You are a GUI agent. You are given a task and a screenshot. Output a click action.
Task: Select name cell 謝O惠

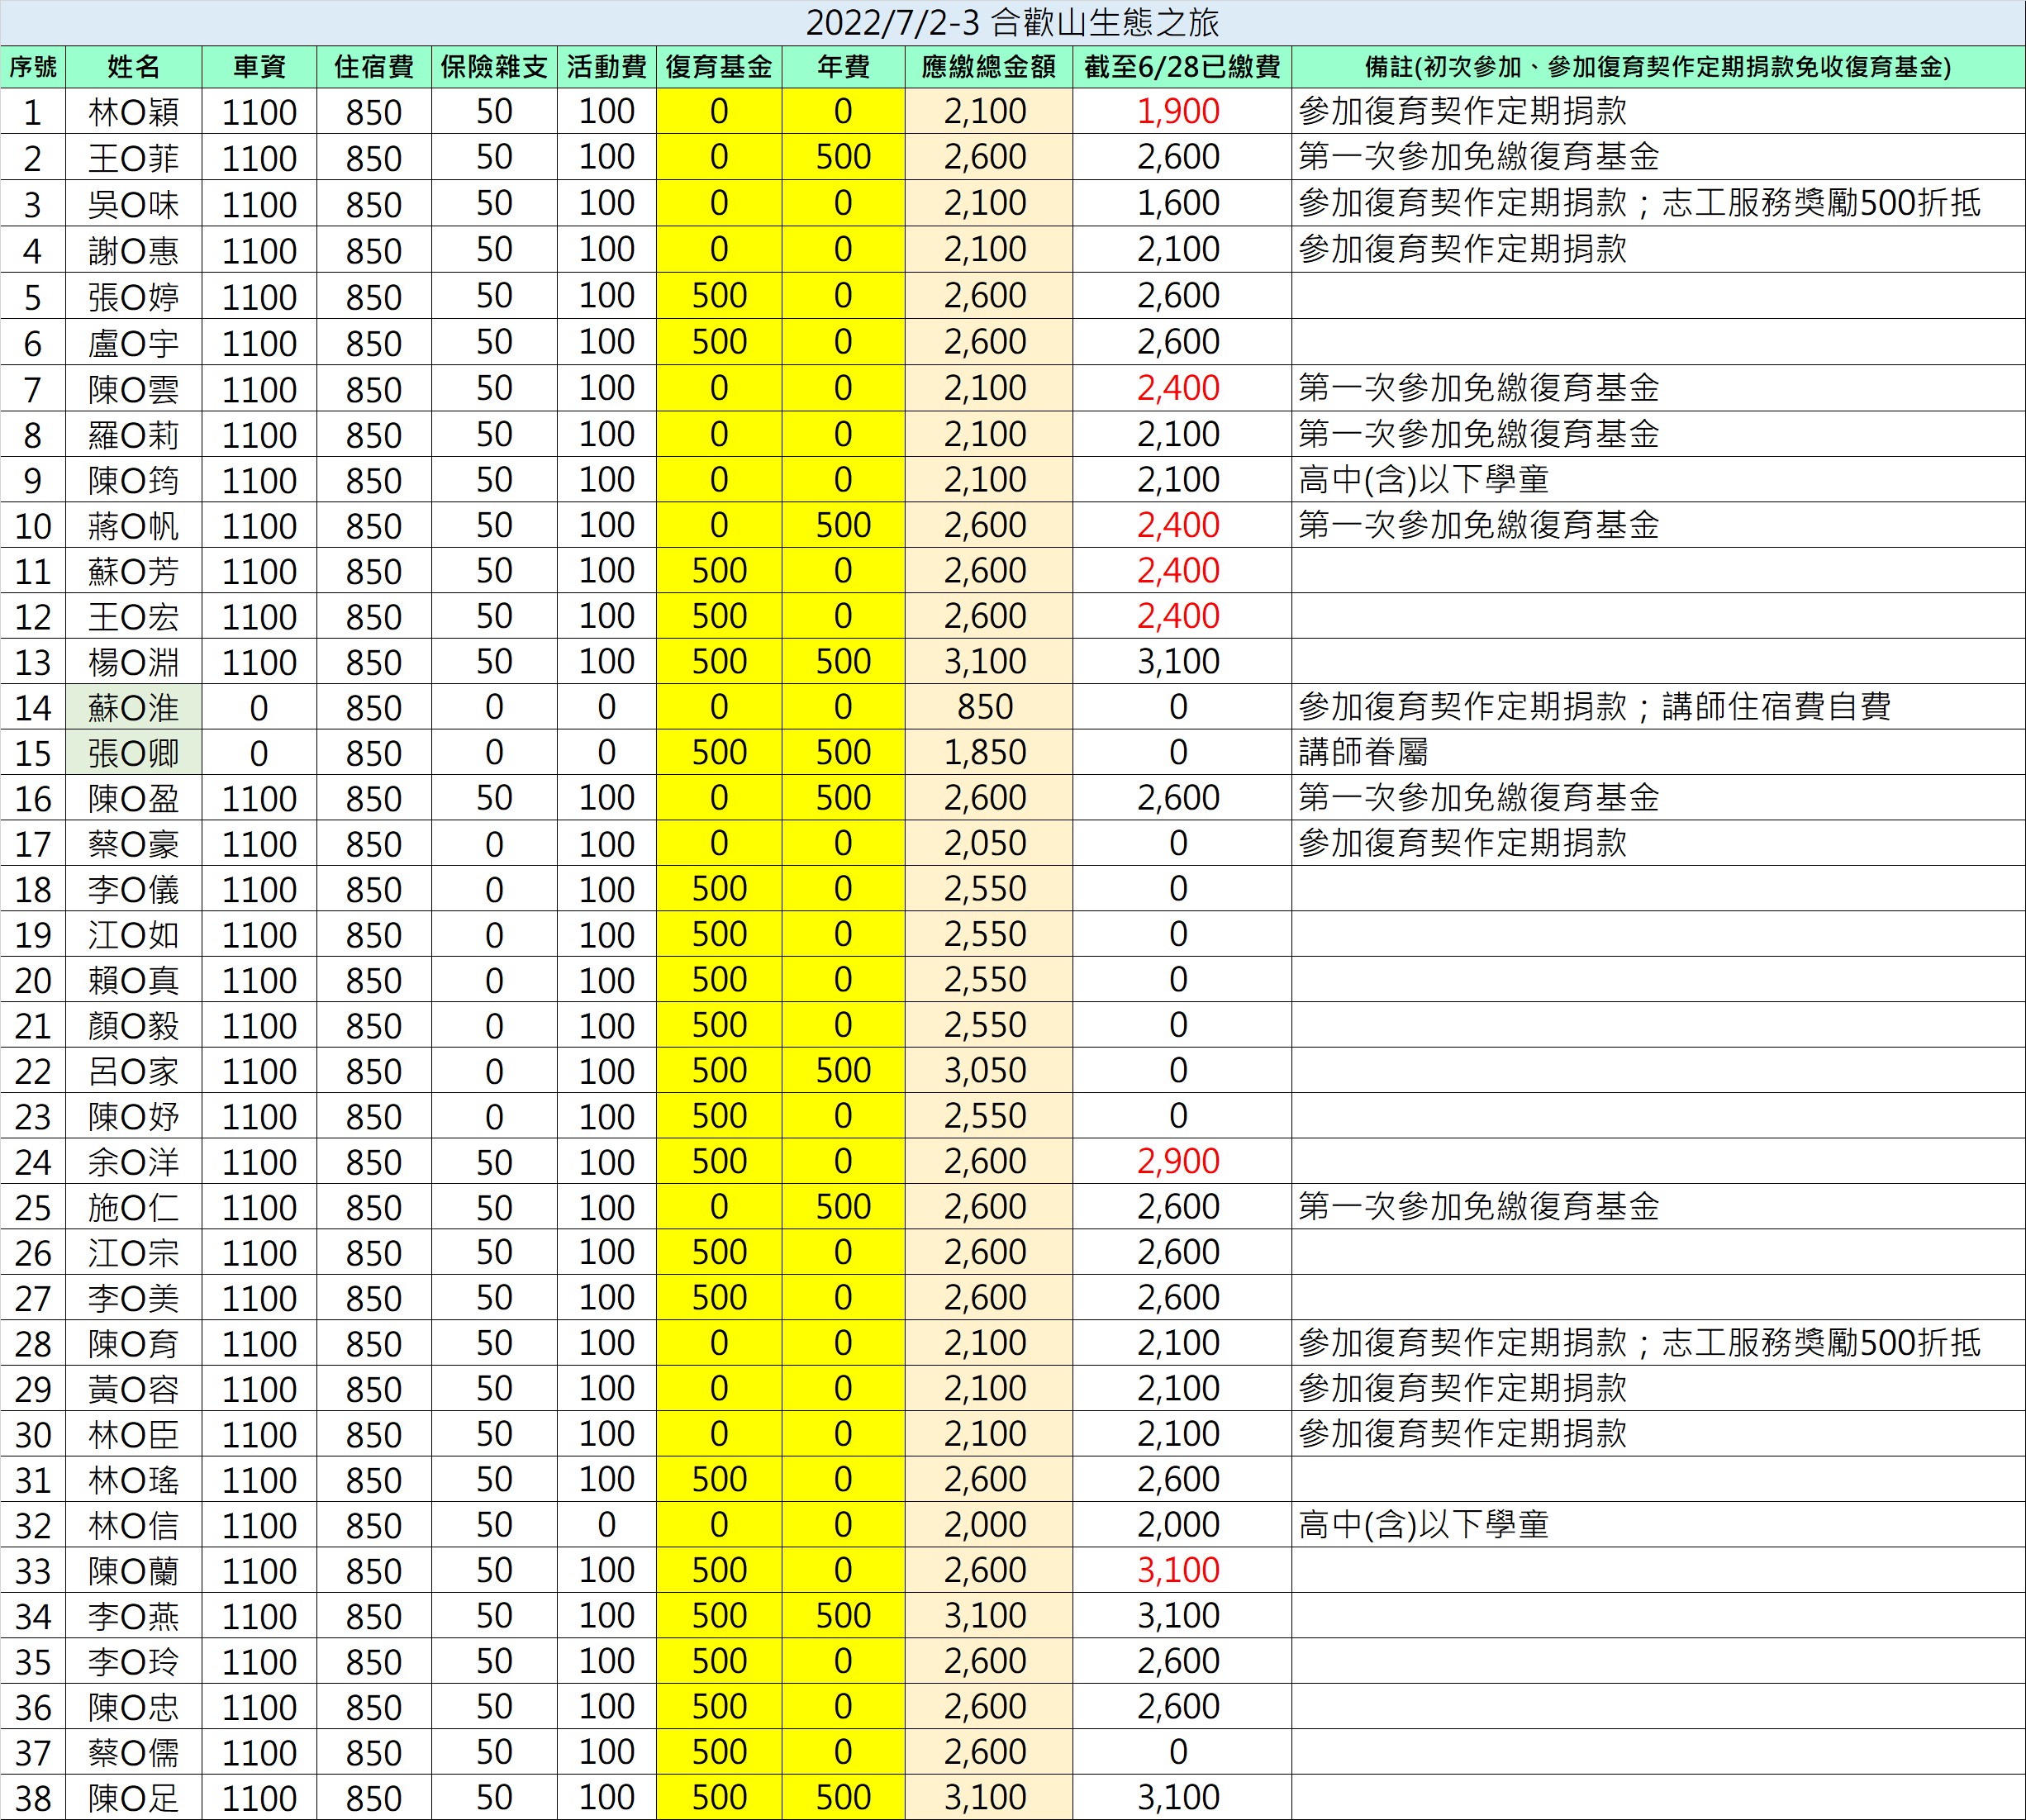134,249
